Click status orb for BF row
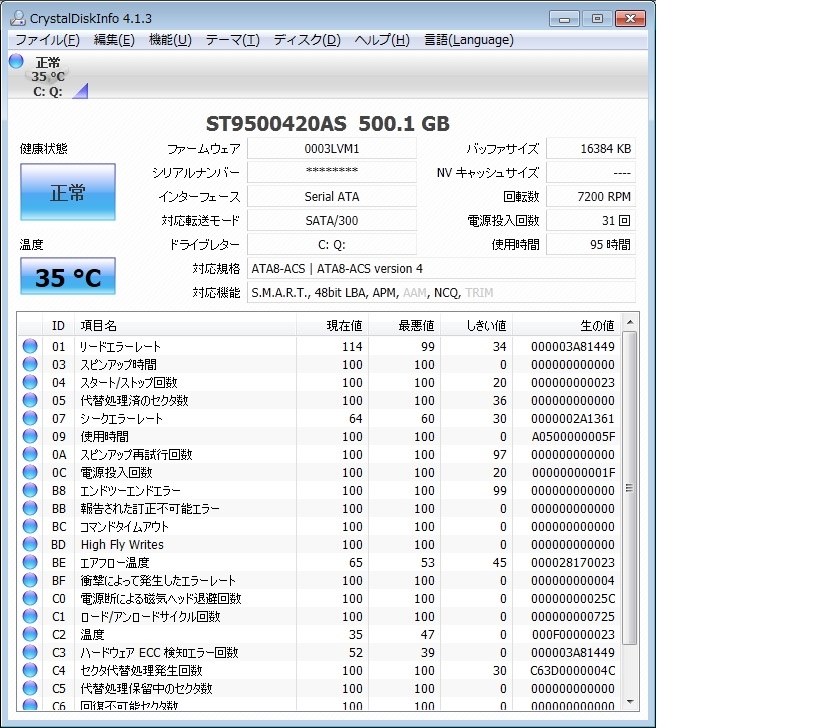819x728 pixels. [x=30, y=580]
